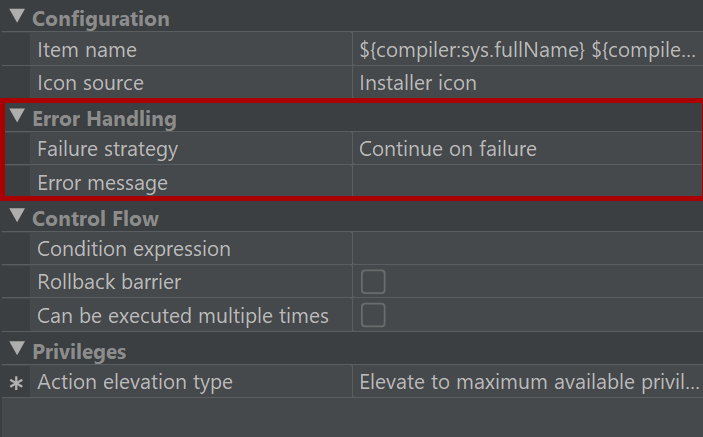Open Icon source Installer icon dropdown

coord(528,83)
